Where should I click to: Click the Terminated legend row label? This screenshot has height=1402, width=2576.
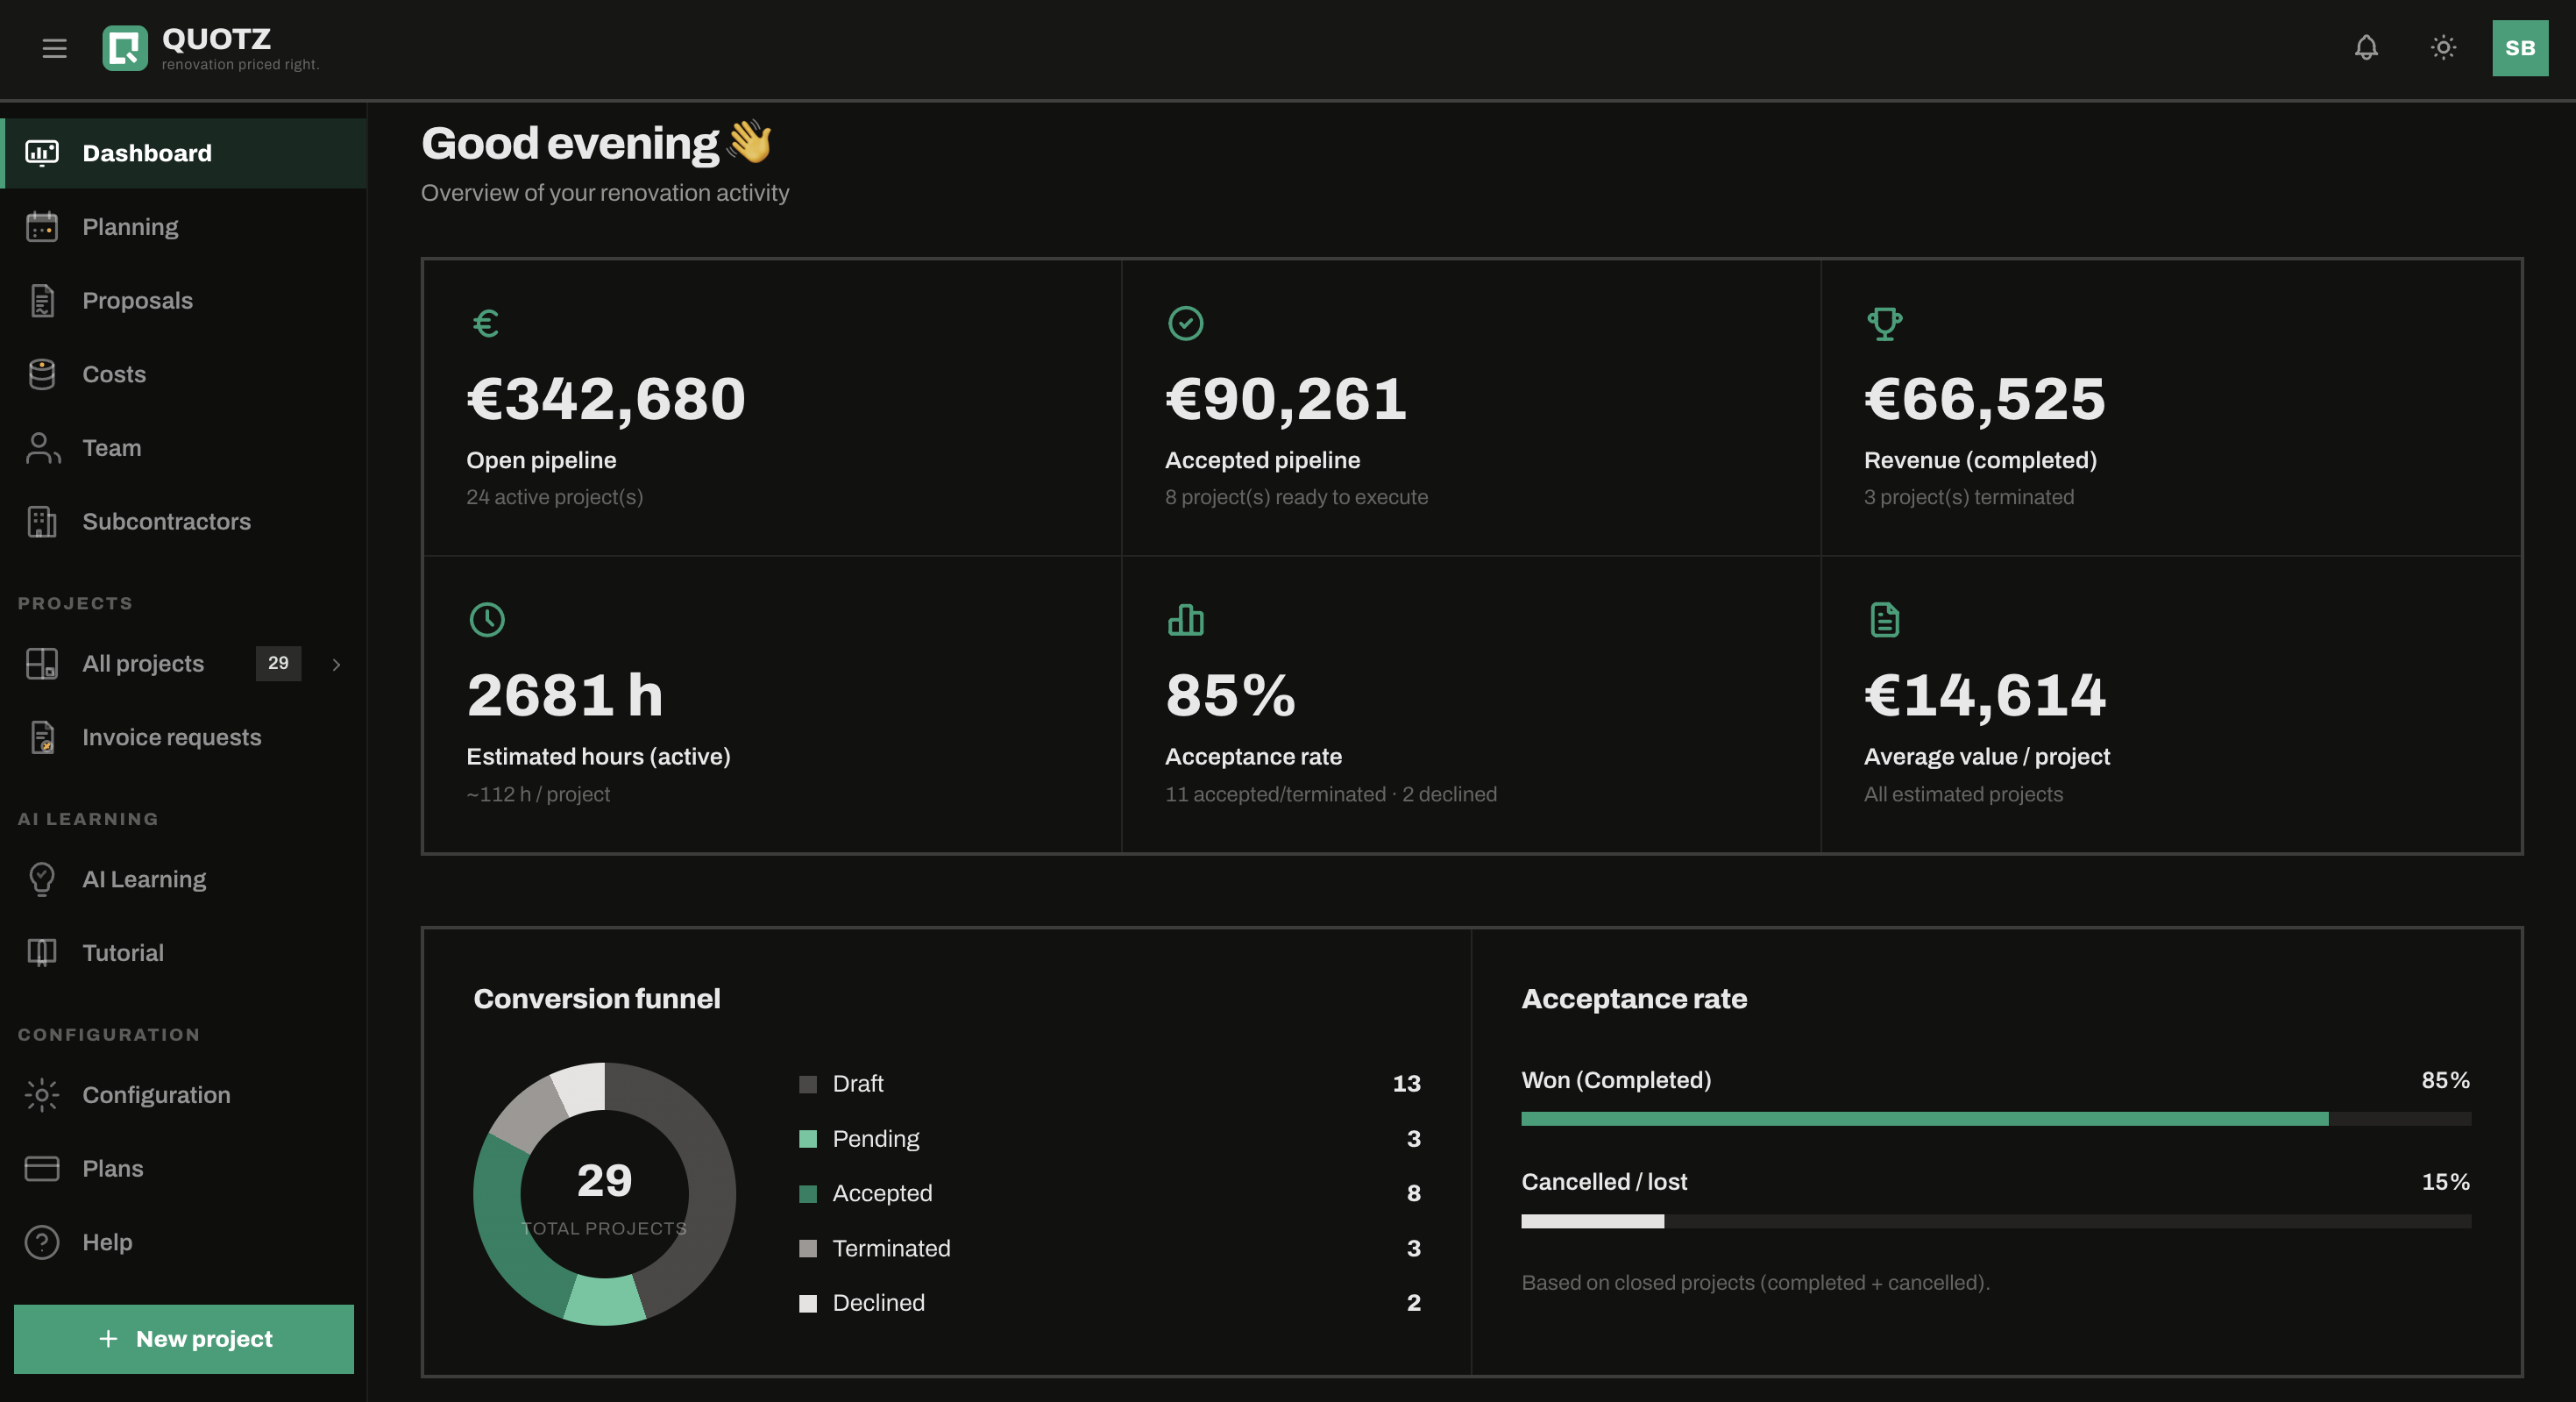coord(891,1248)
